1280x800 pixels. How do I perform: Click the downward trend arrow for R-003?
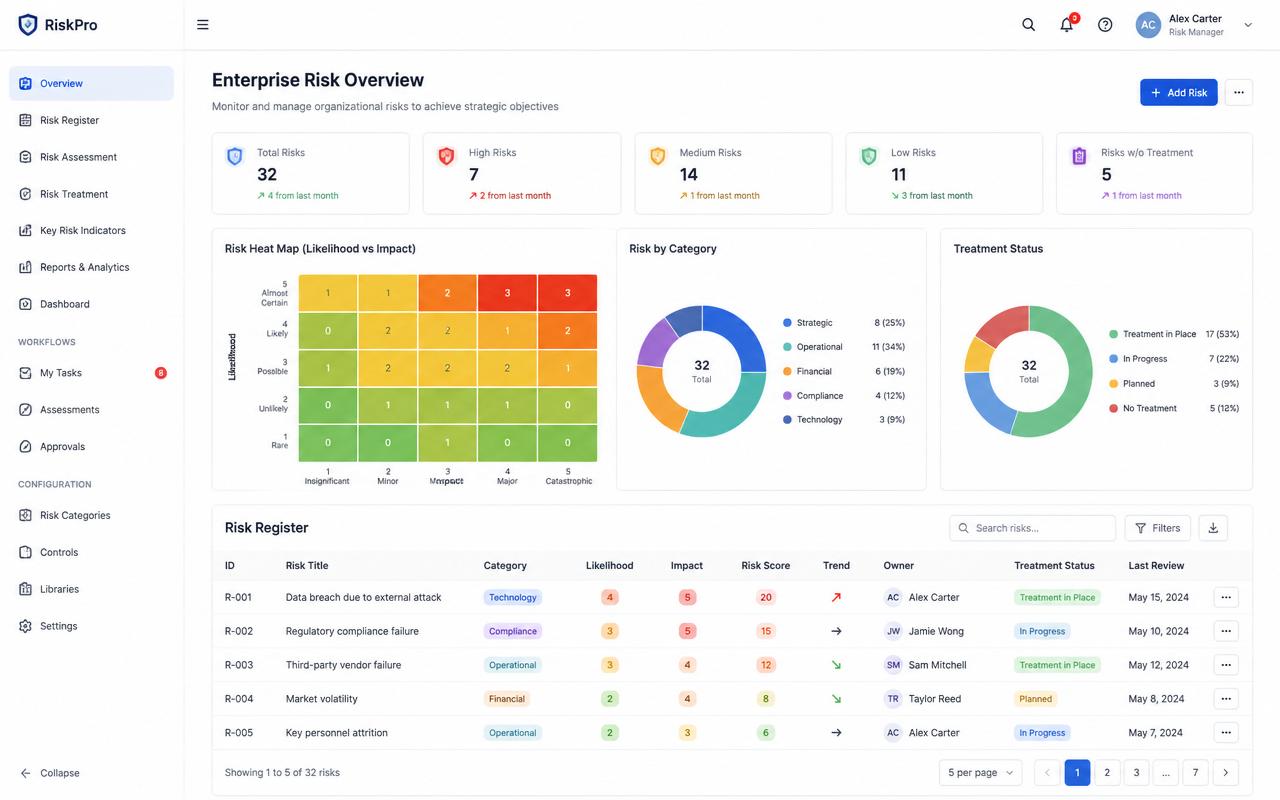point(836,665)
